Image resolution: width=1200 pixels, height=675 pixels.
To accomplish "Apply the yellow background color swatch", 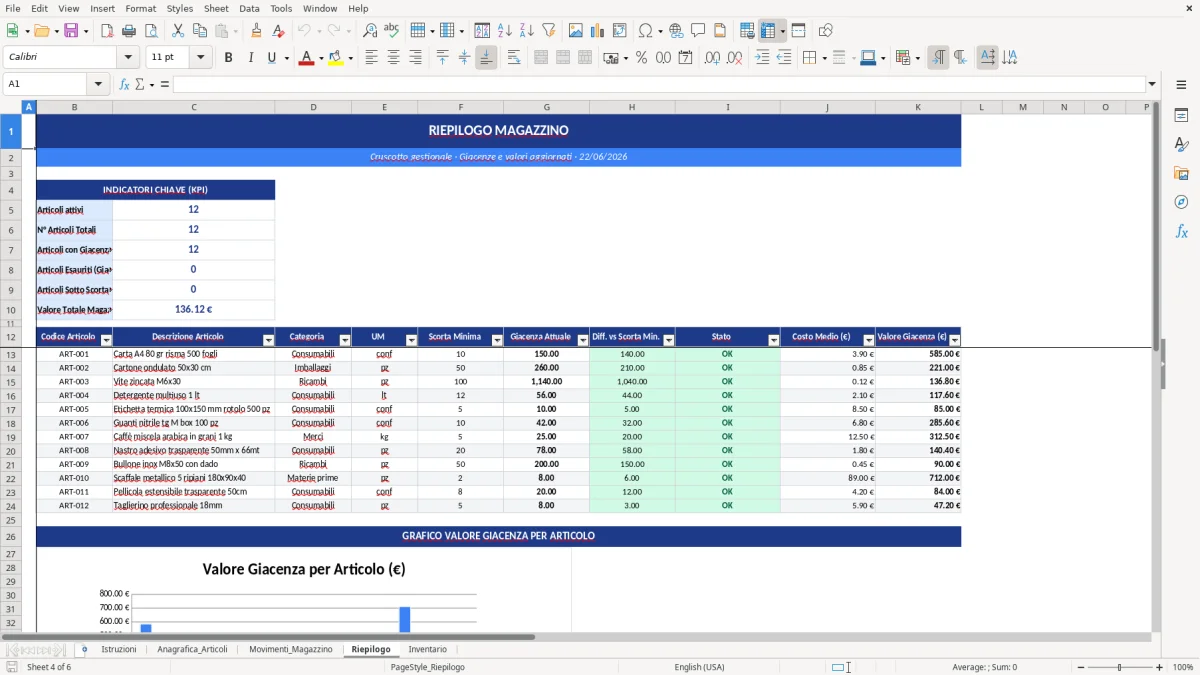I will pyautogui.click(x=335, y=58).
